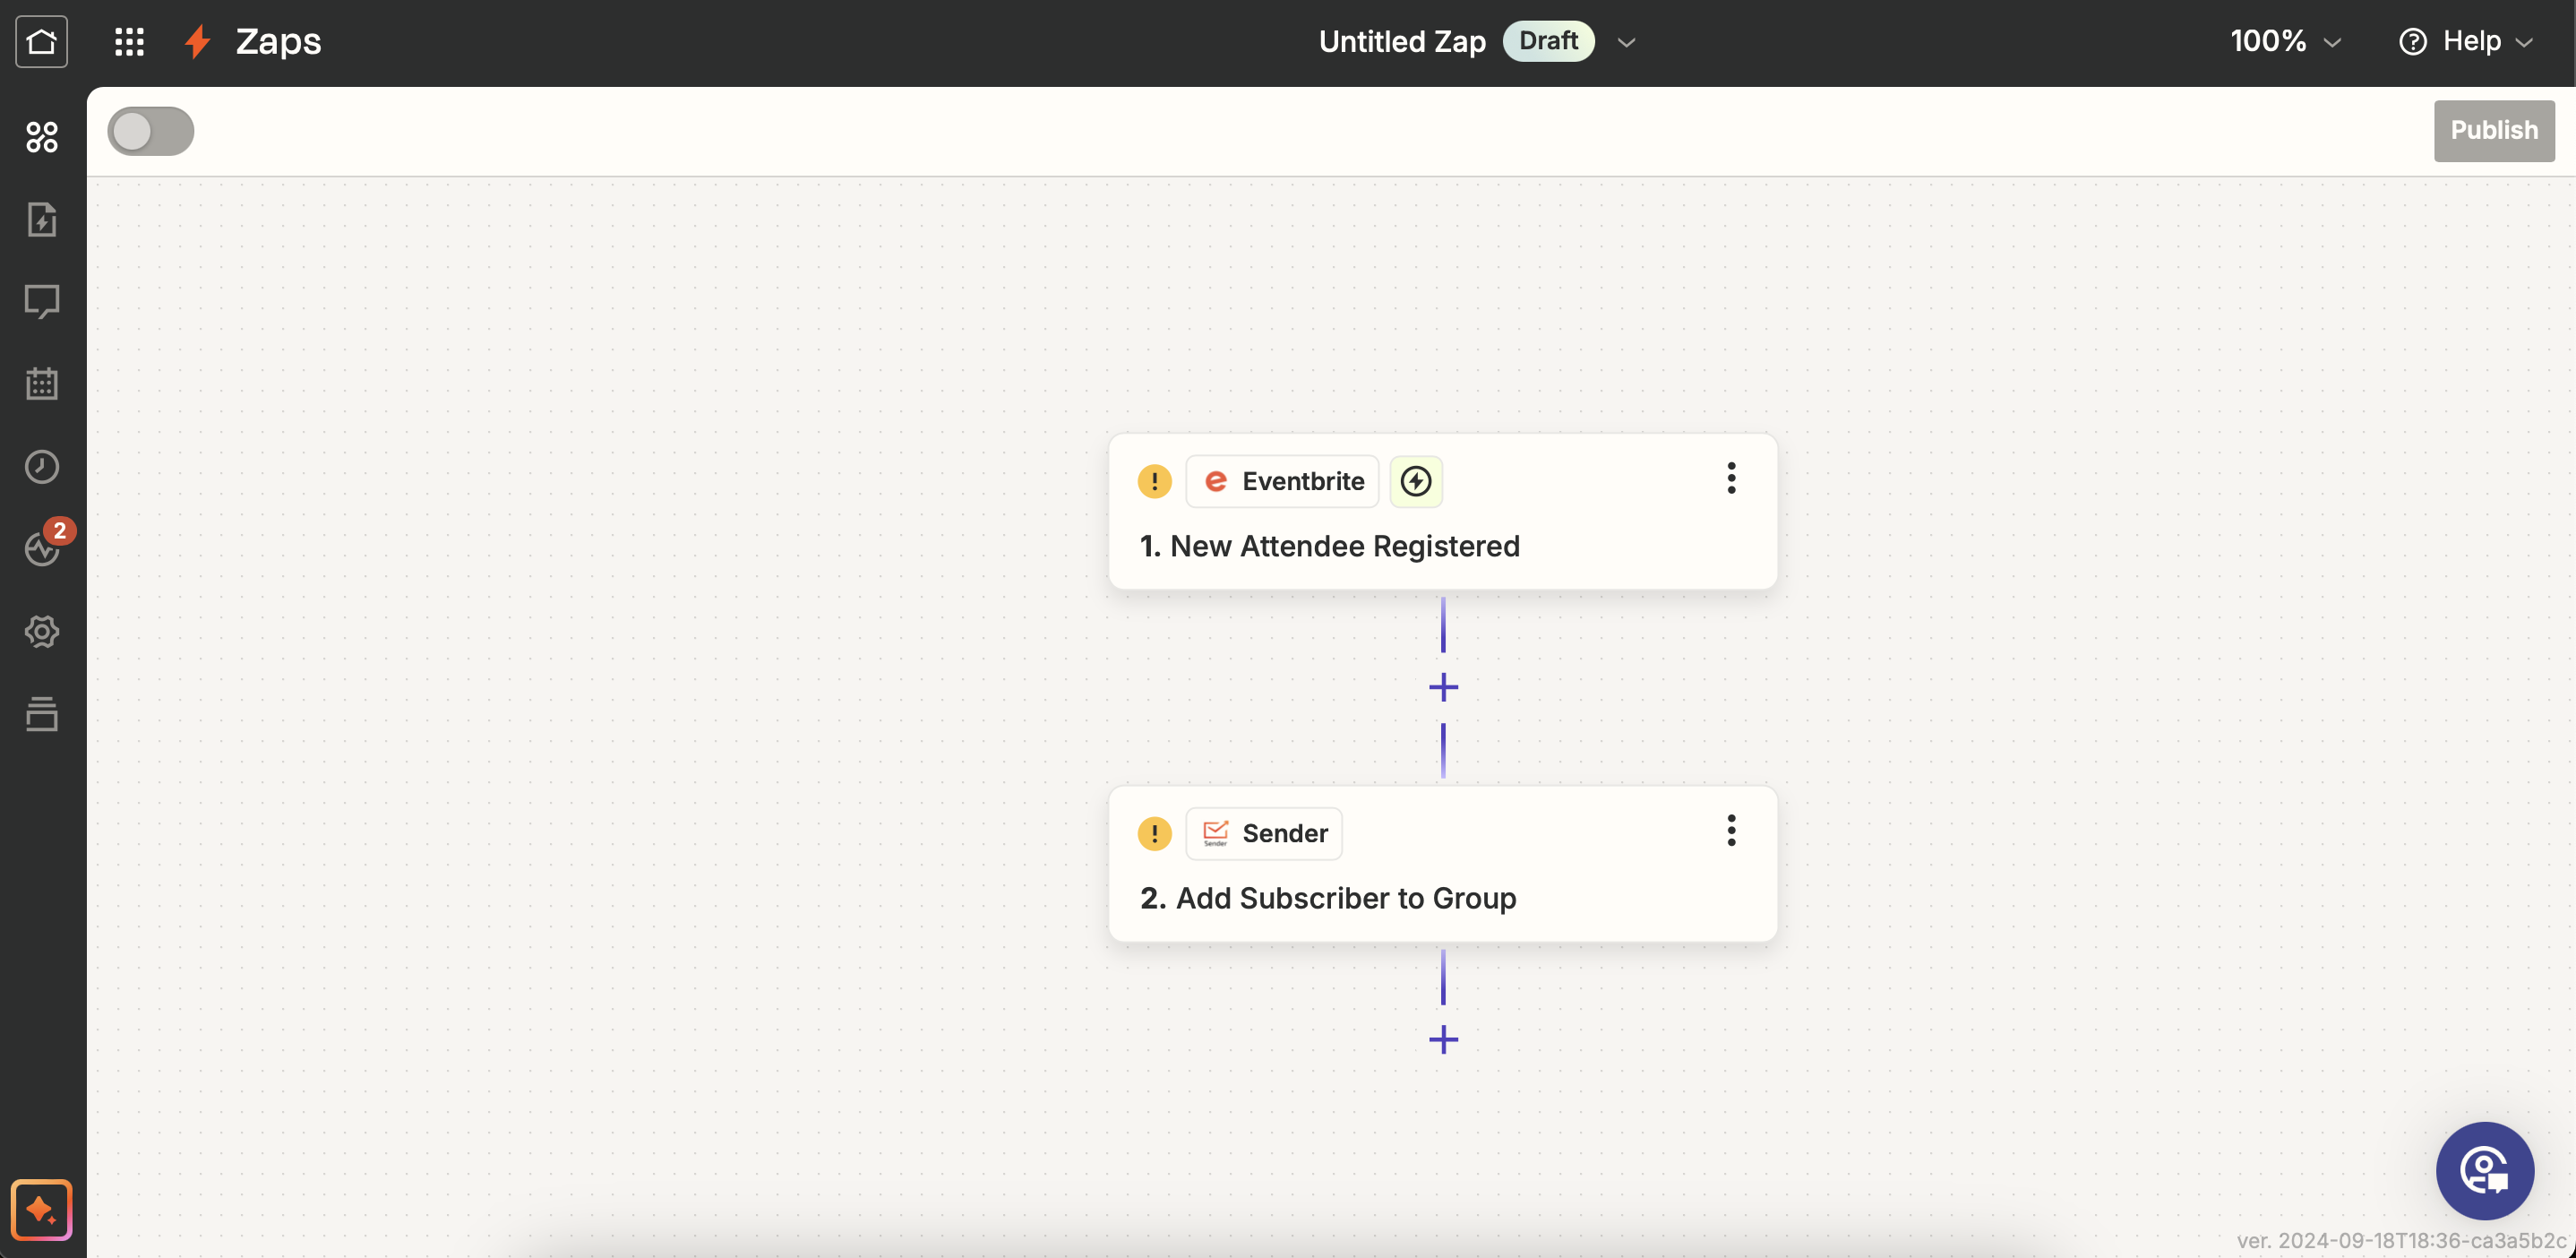2576x1258 pixels.
Task: Click the Publish button
Action: tap(2494, 130)
